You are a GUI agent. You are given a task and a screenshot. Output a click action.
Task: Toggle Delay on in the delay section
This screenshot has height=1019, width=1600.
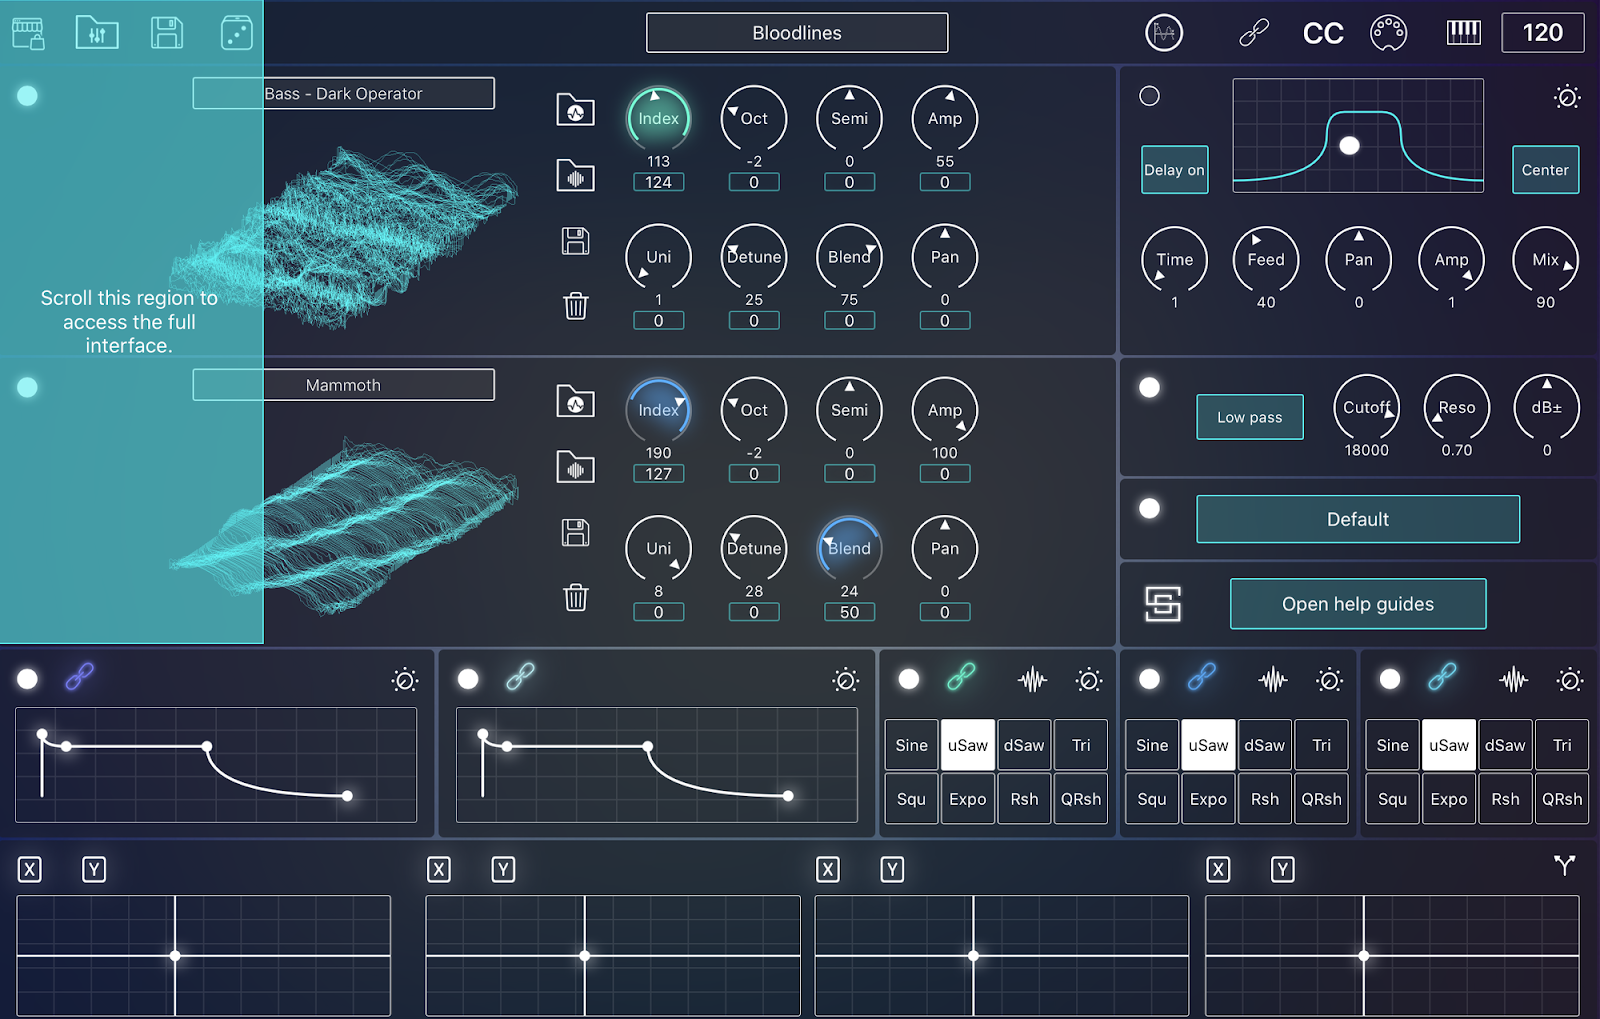pos(1174,170)
